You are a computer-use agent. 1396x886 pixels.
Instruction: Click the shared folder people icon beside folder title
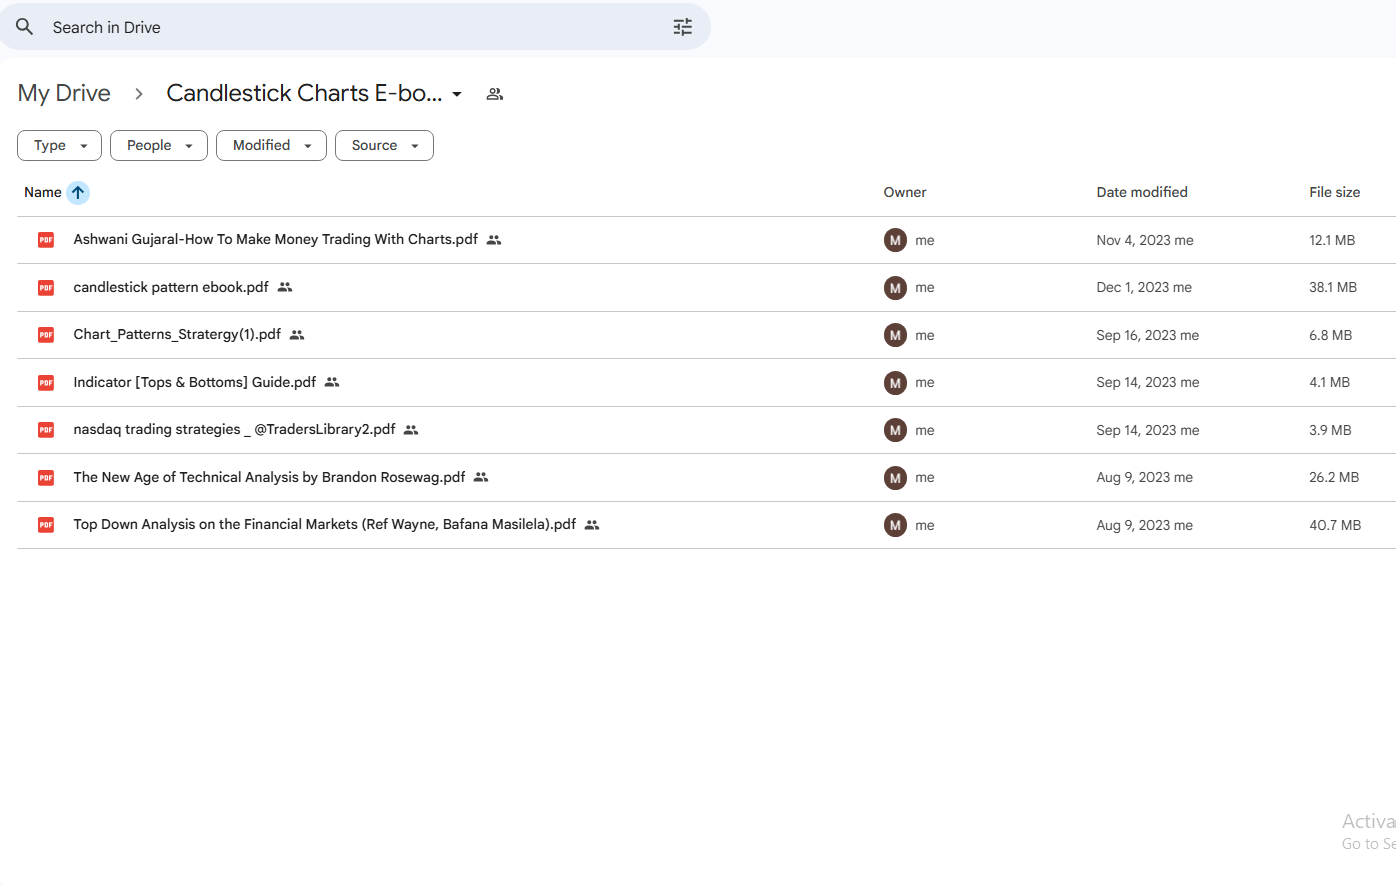(494, 94)
